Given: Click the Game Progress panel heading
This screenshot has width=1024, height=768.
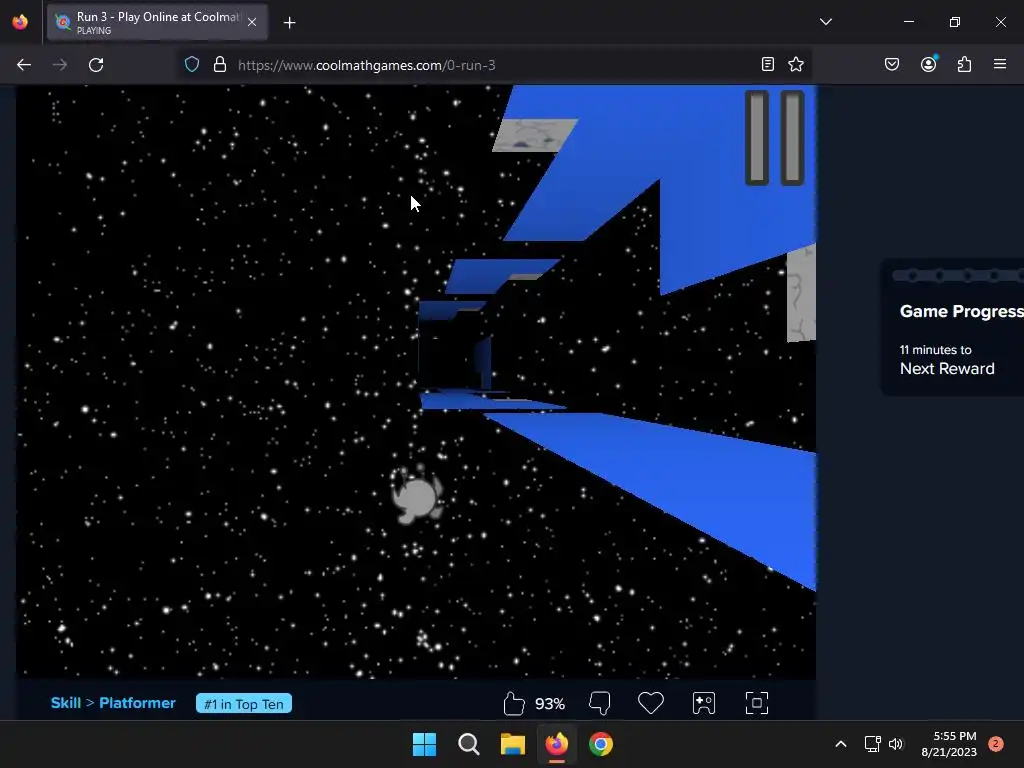Looking at the screenshot, I should (961, 312).
